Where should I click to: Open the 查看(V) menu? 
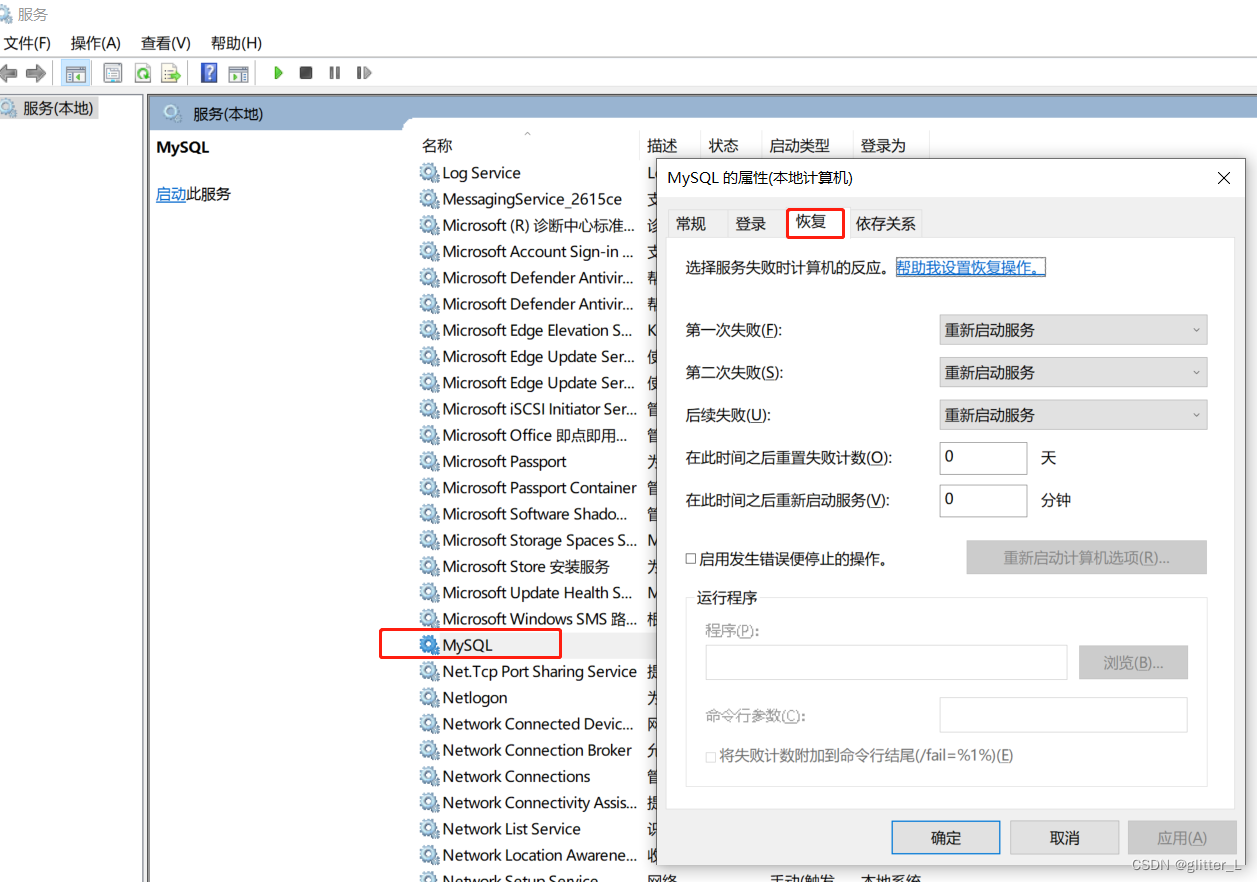(x=165, y=43)
